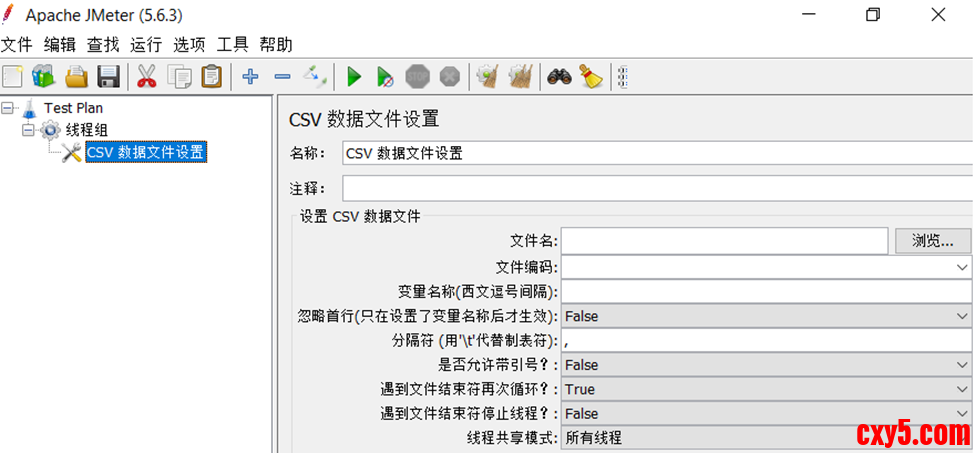Image resolution: width=975 pixels, height=453 pixels.
Task: Collapse the 线程组 tree node
Action: point(28,130)
